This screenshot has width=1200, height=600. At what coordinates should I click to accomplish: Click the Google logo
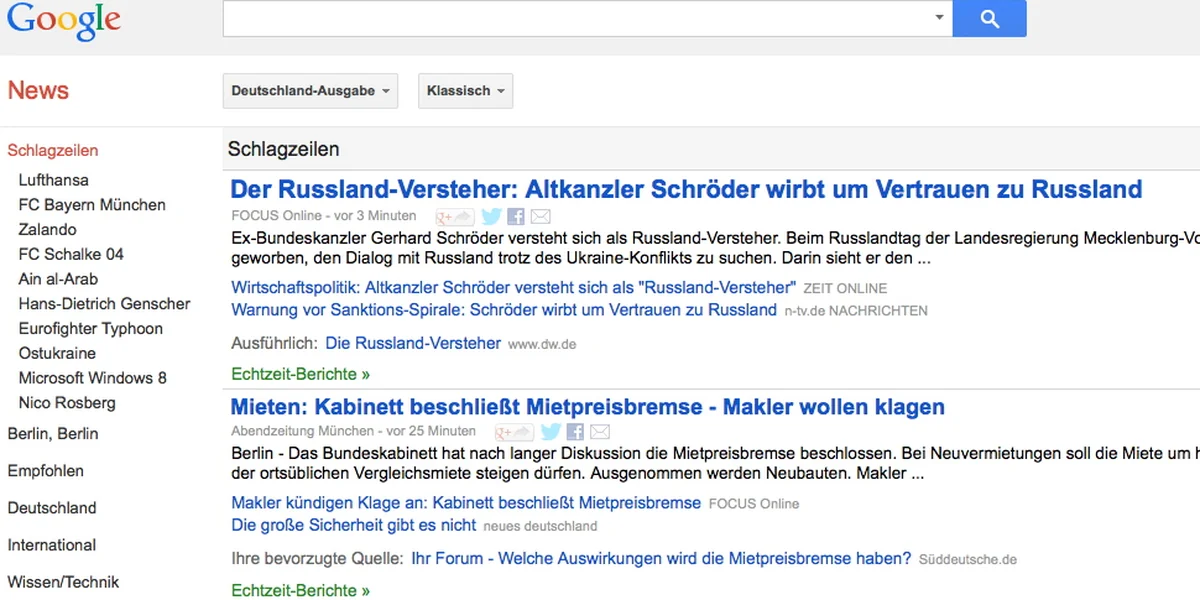pos(64,20)
